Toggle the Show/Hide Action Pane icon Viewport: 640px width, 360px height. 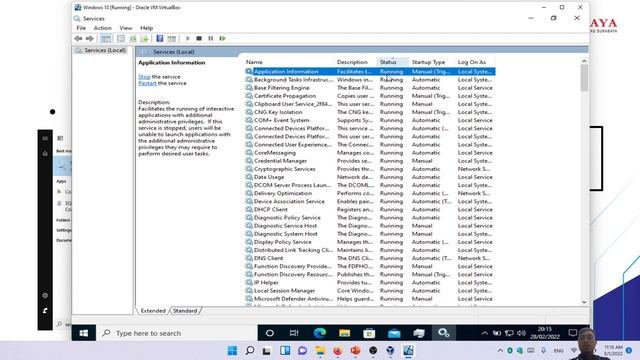point(171,38)
